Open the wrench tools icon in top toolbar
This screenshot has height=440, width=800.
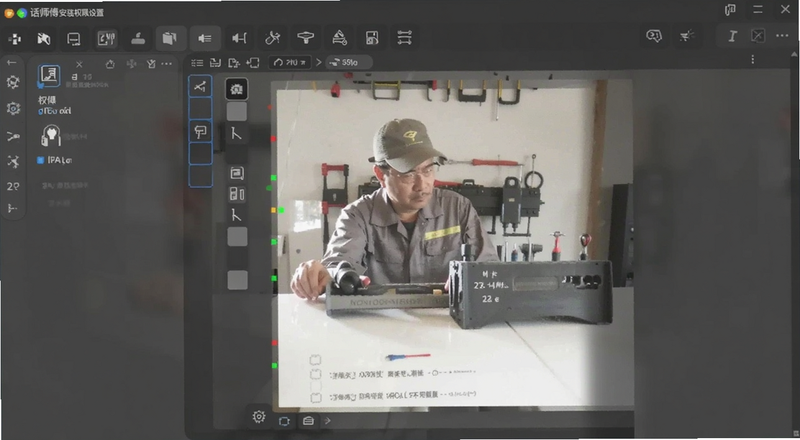(x=272, y=37)
